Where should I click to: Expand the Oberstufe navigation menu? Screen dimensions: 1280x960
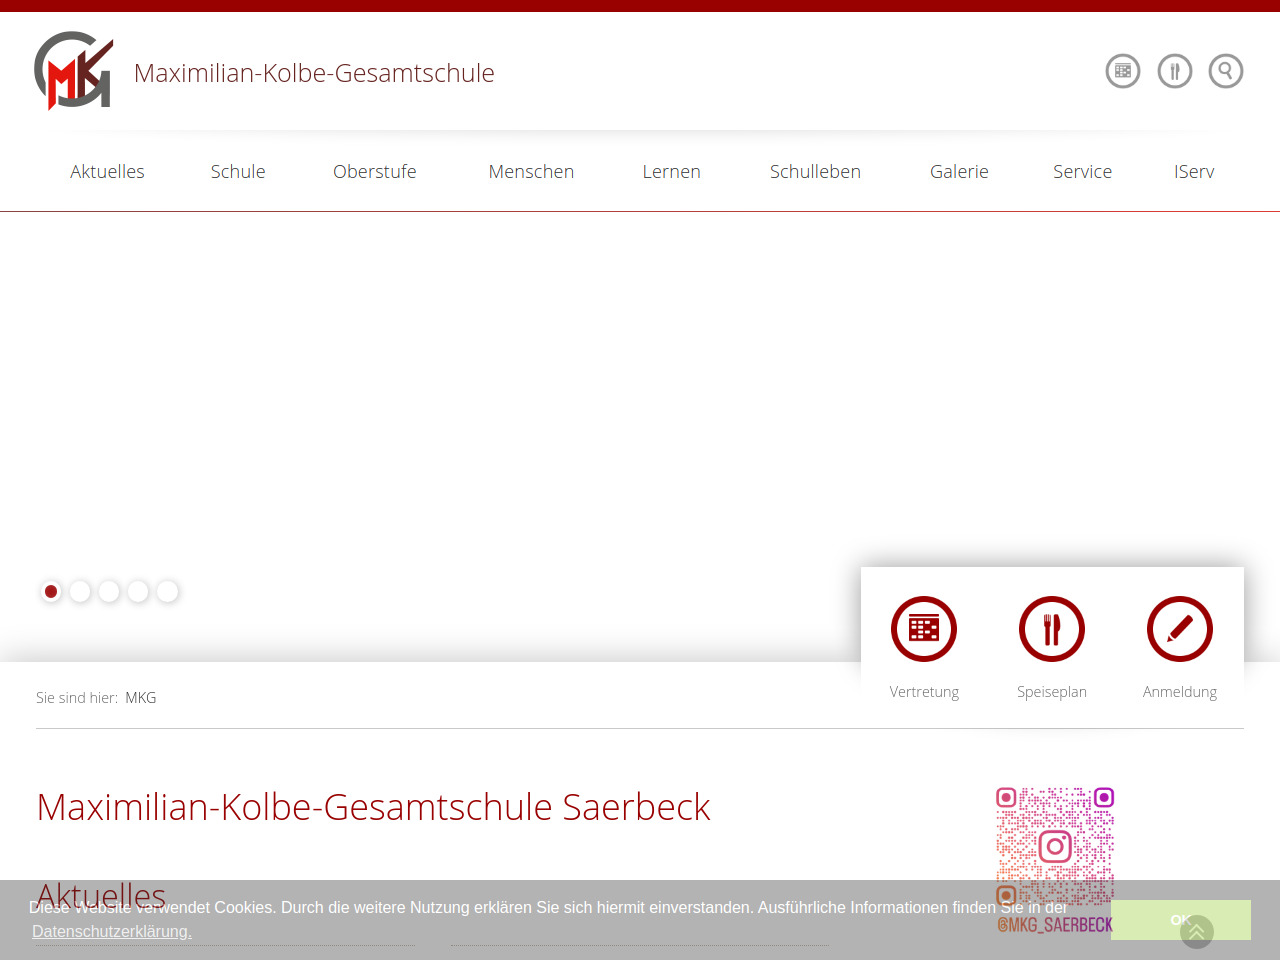(x=375, y=172)
